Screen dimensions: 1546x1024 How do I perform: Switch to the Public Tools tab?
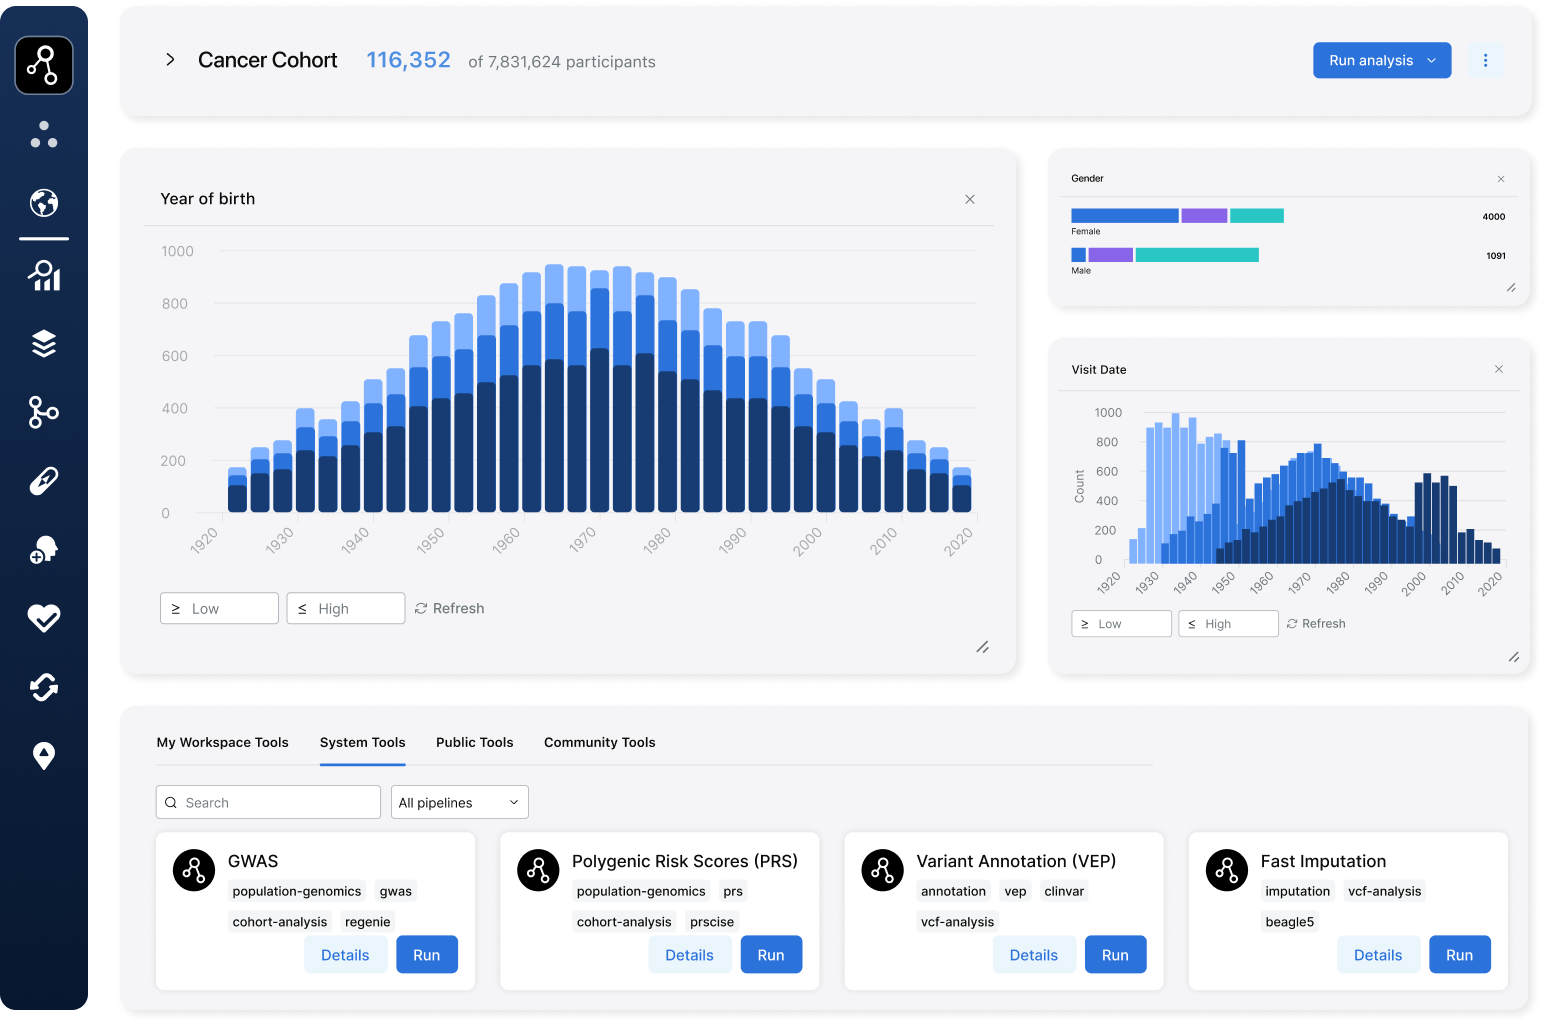[474, 742]
